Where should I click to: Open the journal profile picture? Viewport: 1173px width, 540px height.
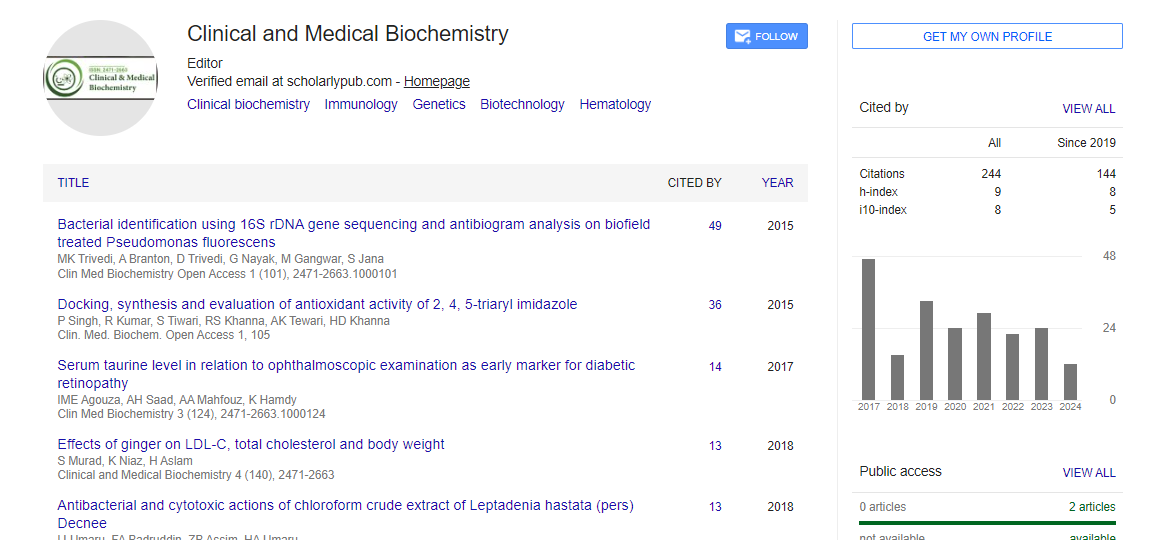tap(100, 78)
